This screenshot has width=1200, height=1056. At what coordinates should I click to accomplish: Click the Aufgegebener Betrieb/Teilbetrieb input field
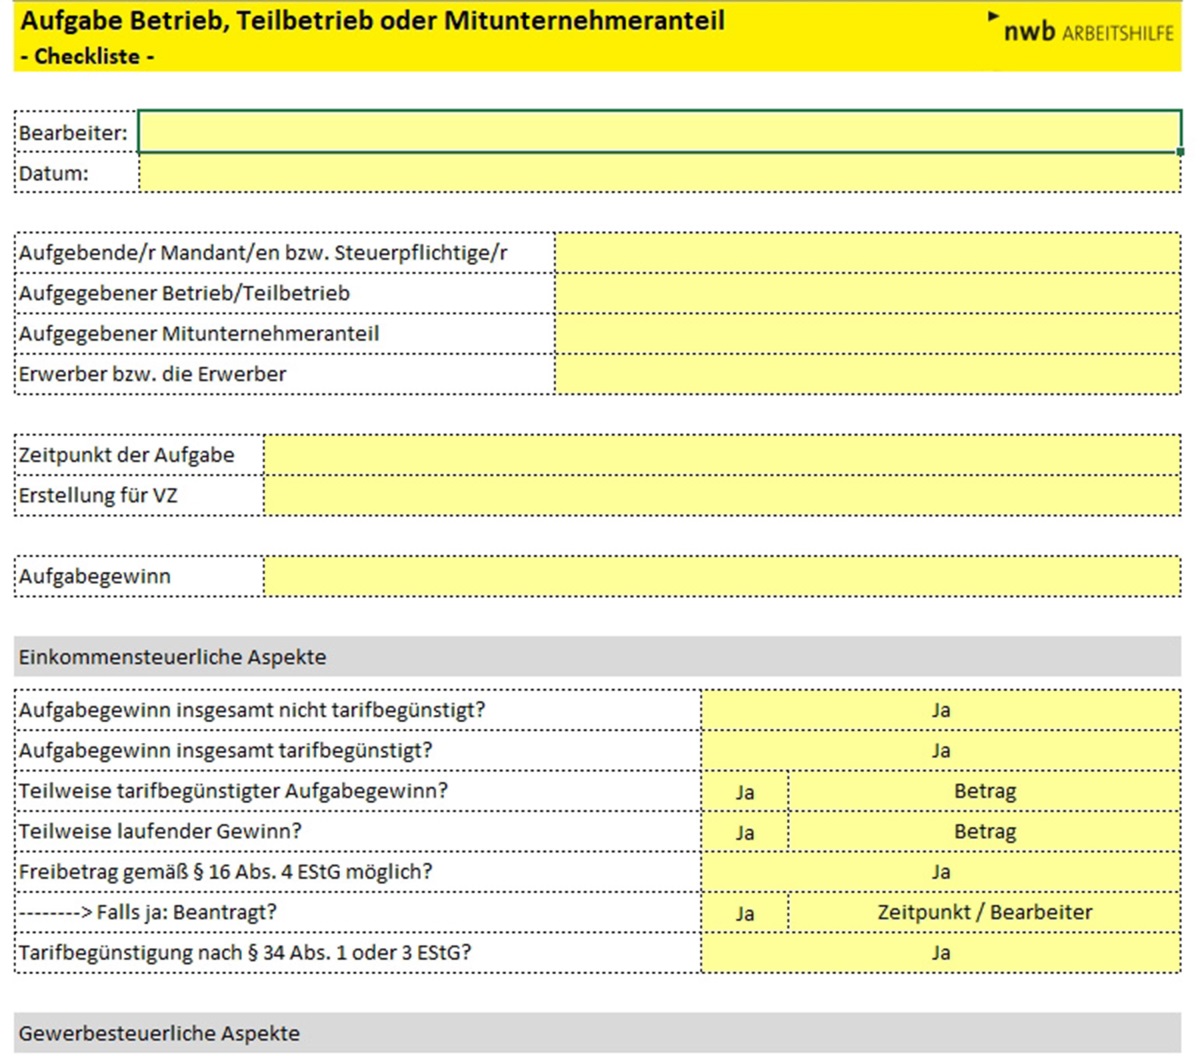[x=867, y=293]
